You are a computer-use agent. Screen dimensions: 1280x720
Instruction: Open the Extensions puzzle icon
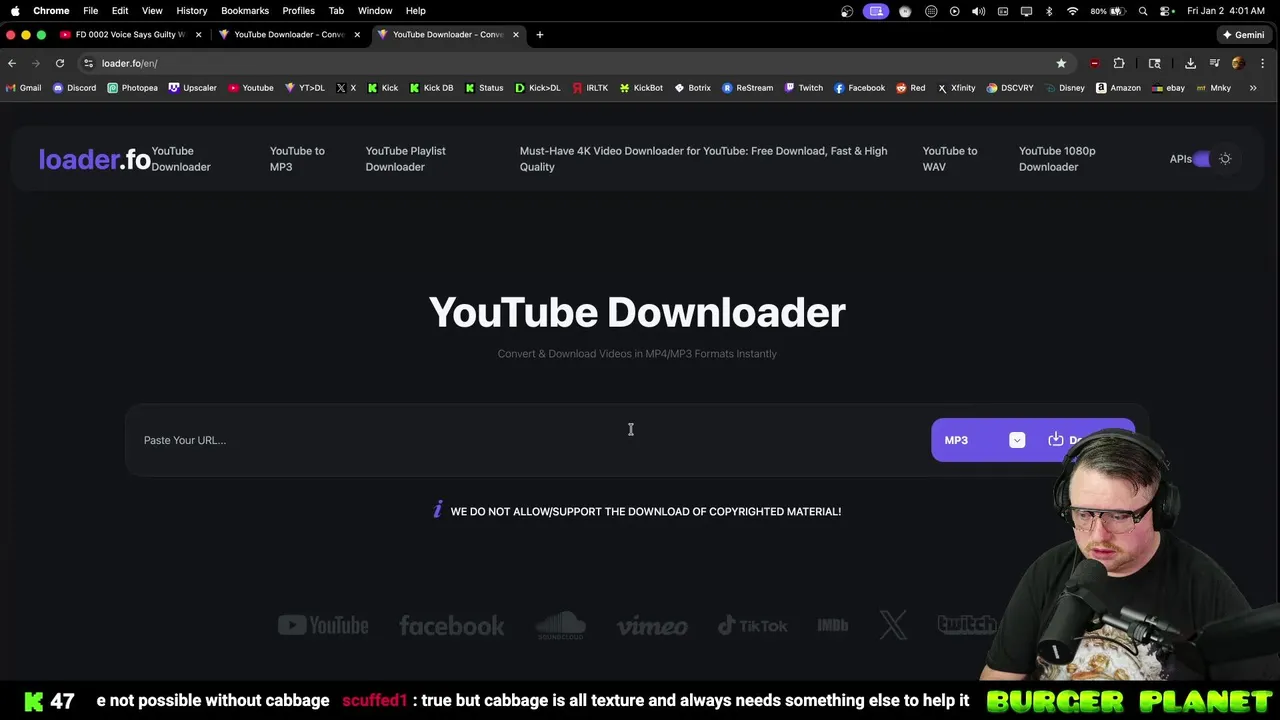click(1119, 63)
